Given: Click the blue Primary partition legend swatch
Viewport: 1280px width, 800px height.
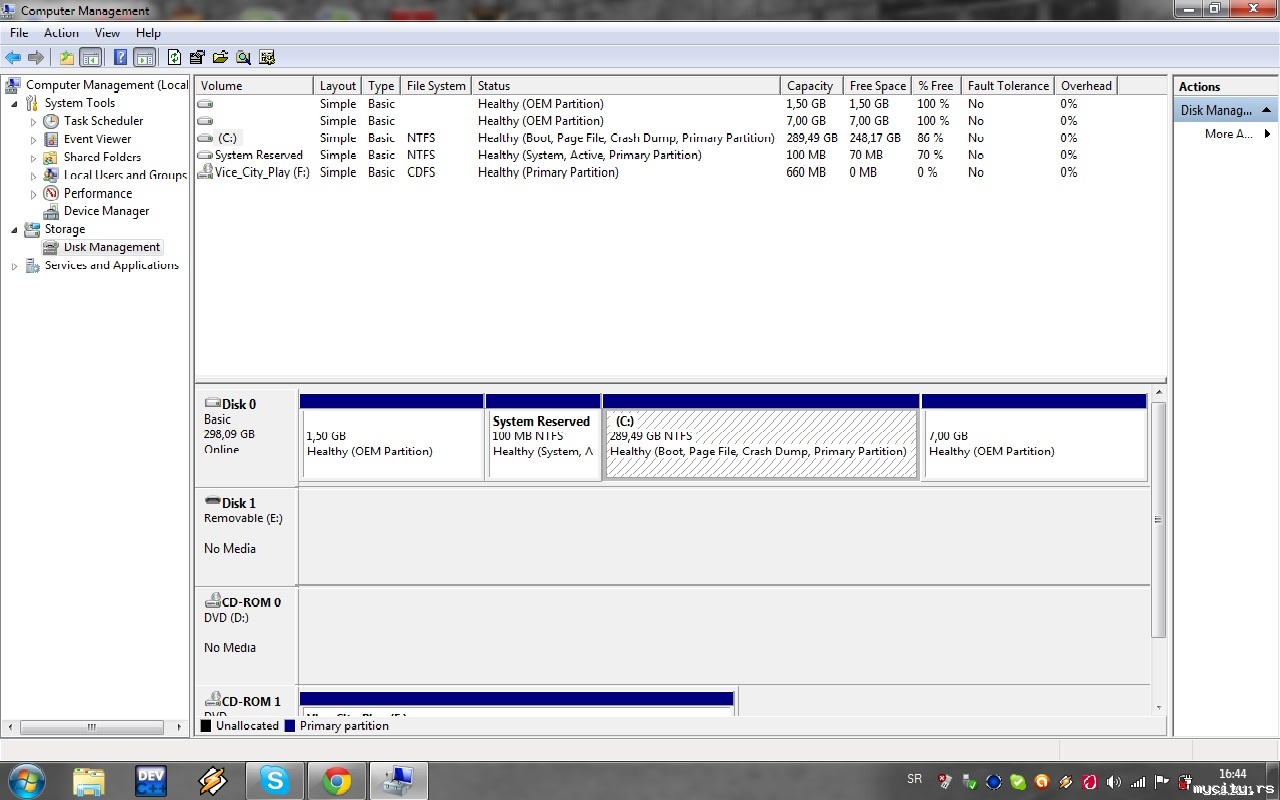Looking at the screenshot, I should coord(290,726).
